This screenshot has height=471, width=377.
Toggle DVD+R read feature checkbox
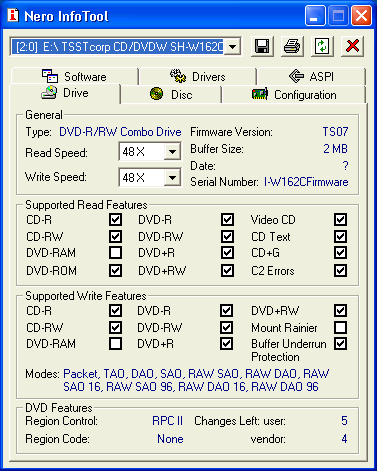tap(227, 253)
